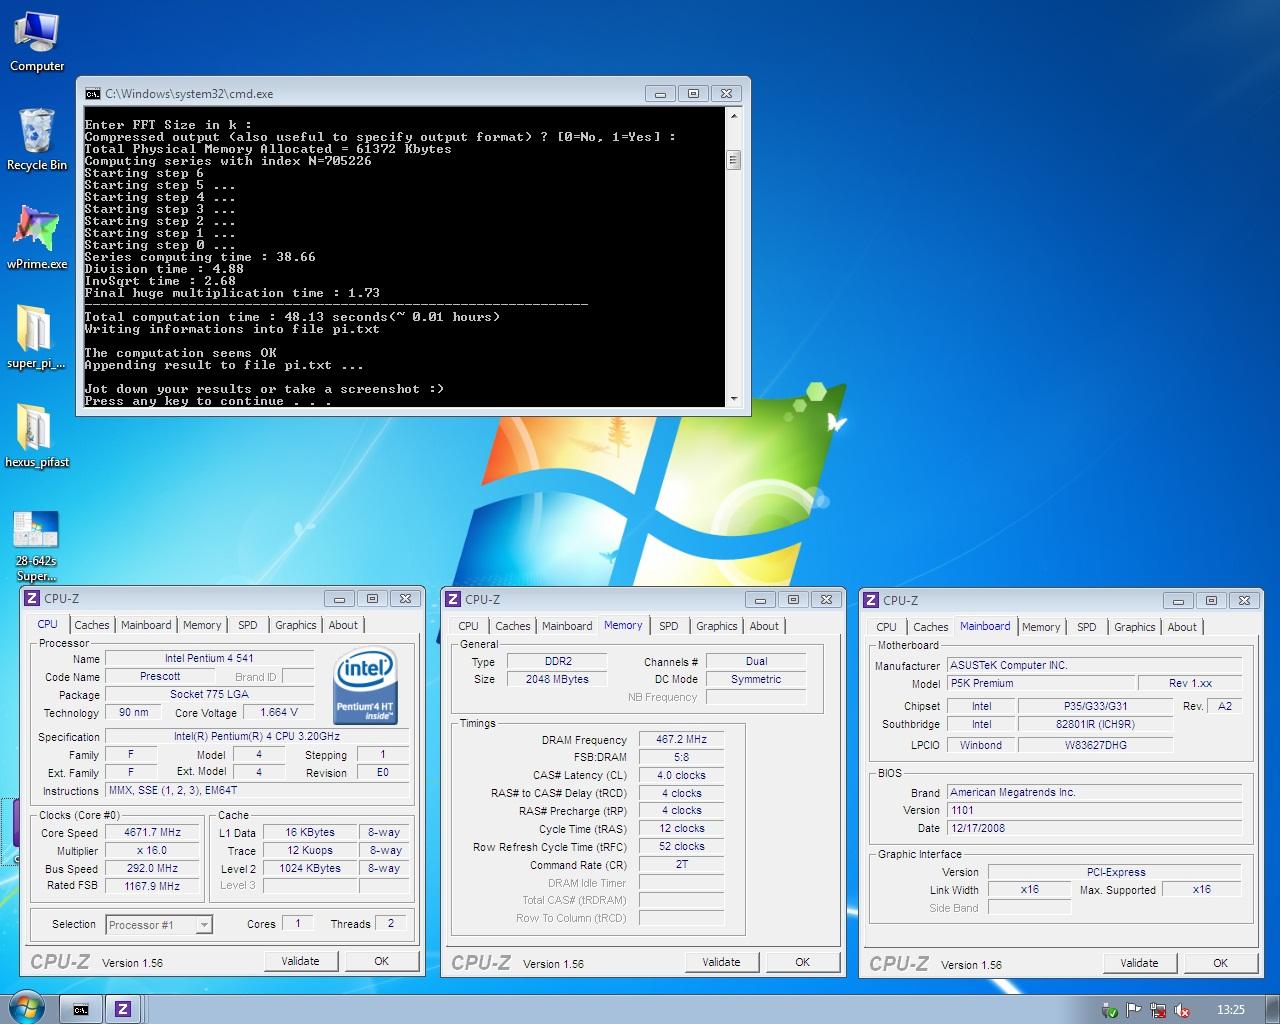Click OK in the Mainboard window
Screen dimensions: 1280x1024
coord(1220,963)
